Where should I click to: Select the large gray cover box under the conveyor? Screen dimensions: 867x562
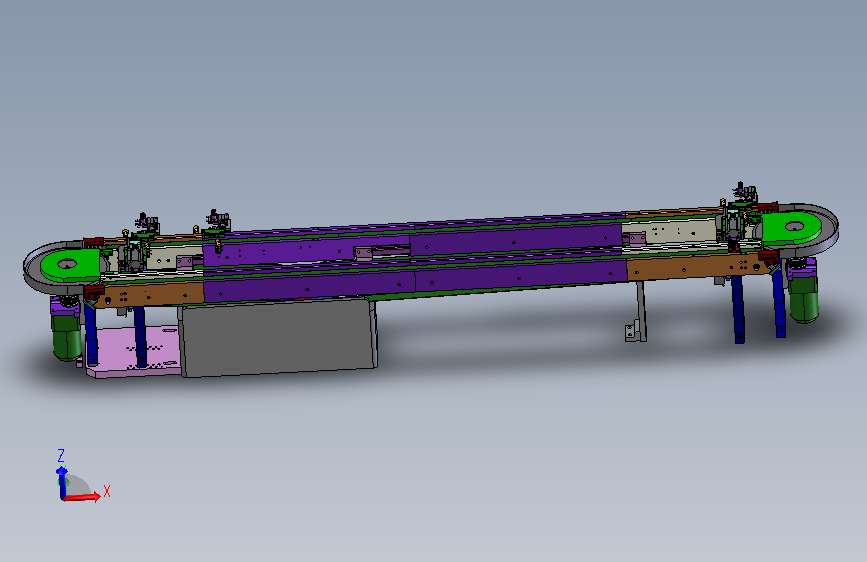(278, 337)
